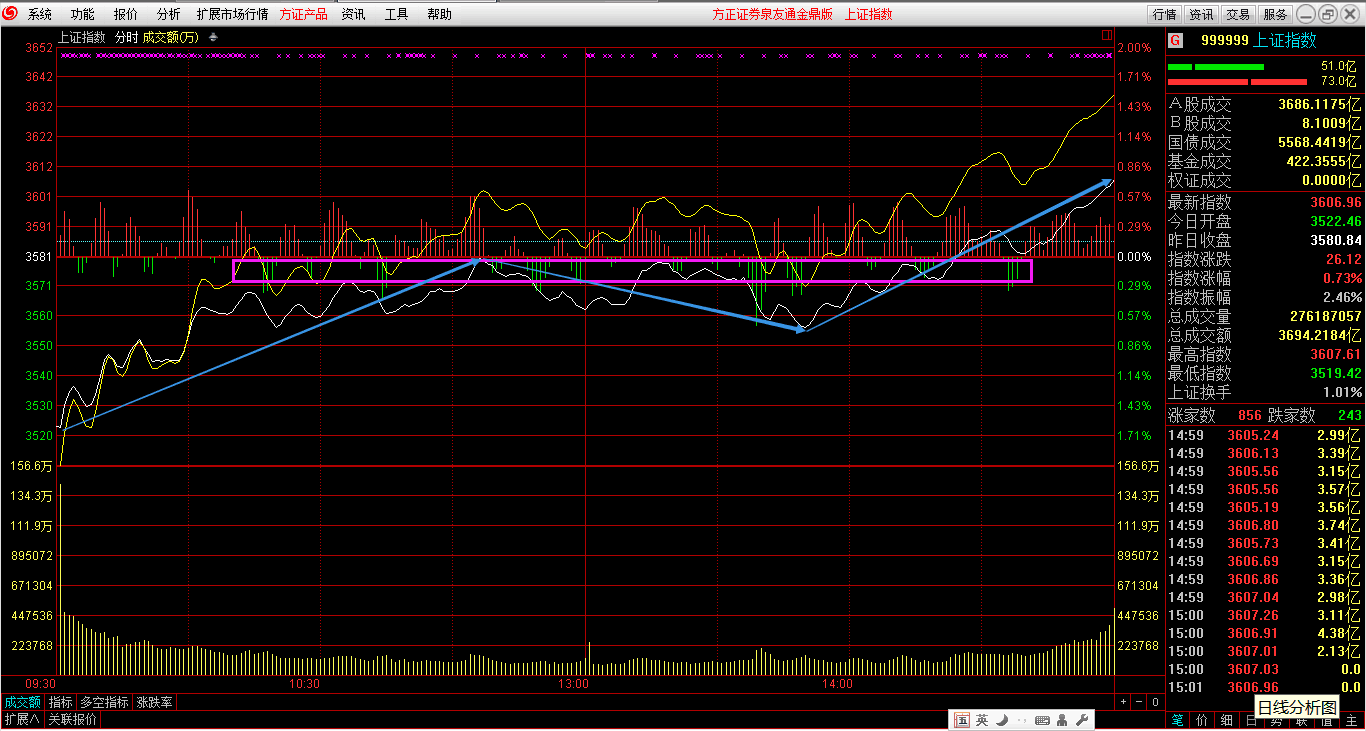The width and height of the screenshot is (1366, 731).
Task: Switch to the 多空指标 tab
Action: point(104,702)
